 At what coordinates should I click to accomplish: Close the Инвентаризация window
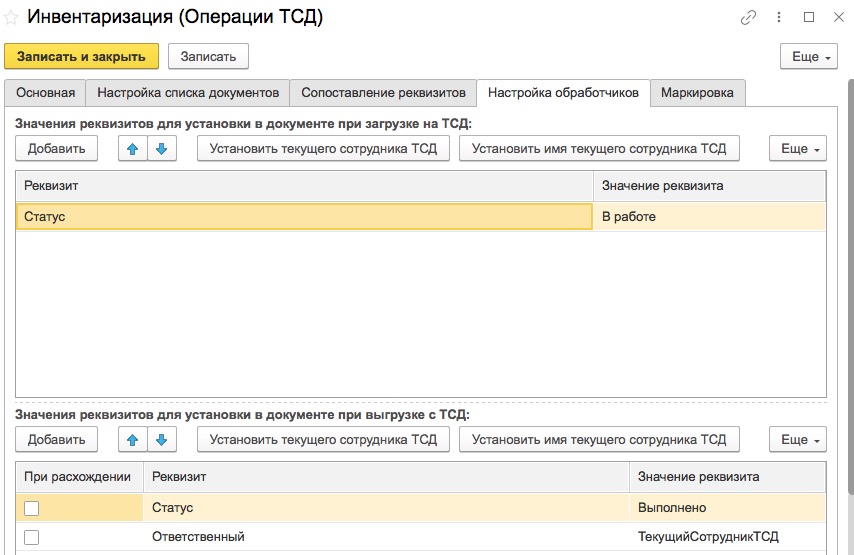point(839,17)
